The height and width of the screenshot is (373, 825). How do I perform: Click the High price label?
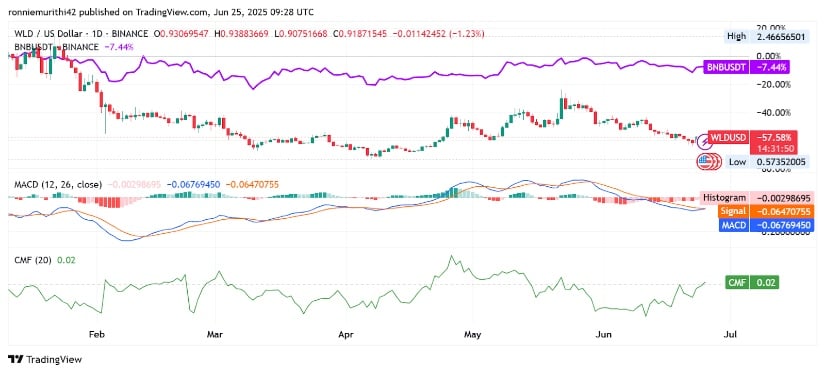coord(737,36)
